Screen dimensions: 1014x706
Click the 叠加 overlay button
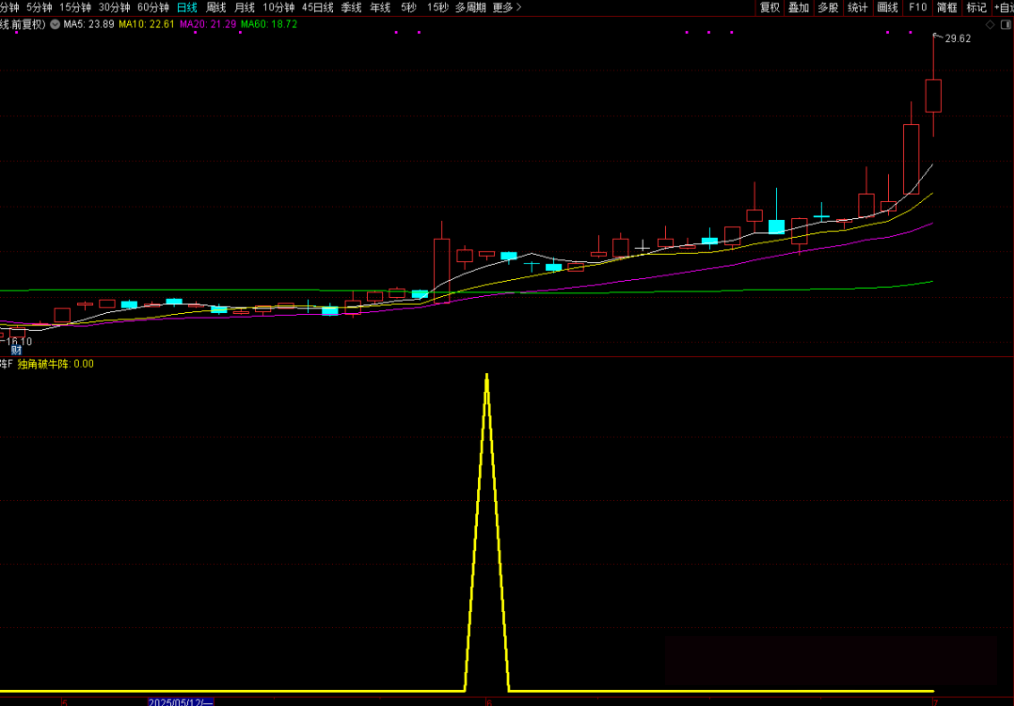[798, 7]
